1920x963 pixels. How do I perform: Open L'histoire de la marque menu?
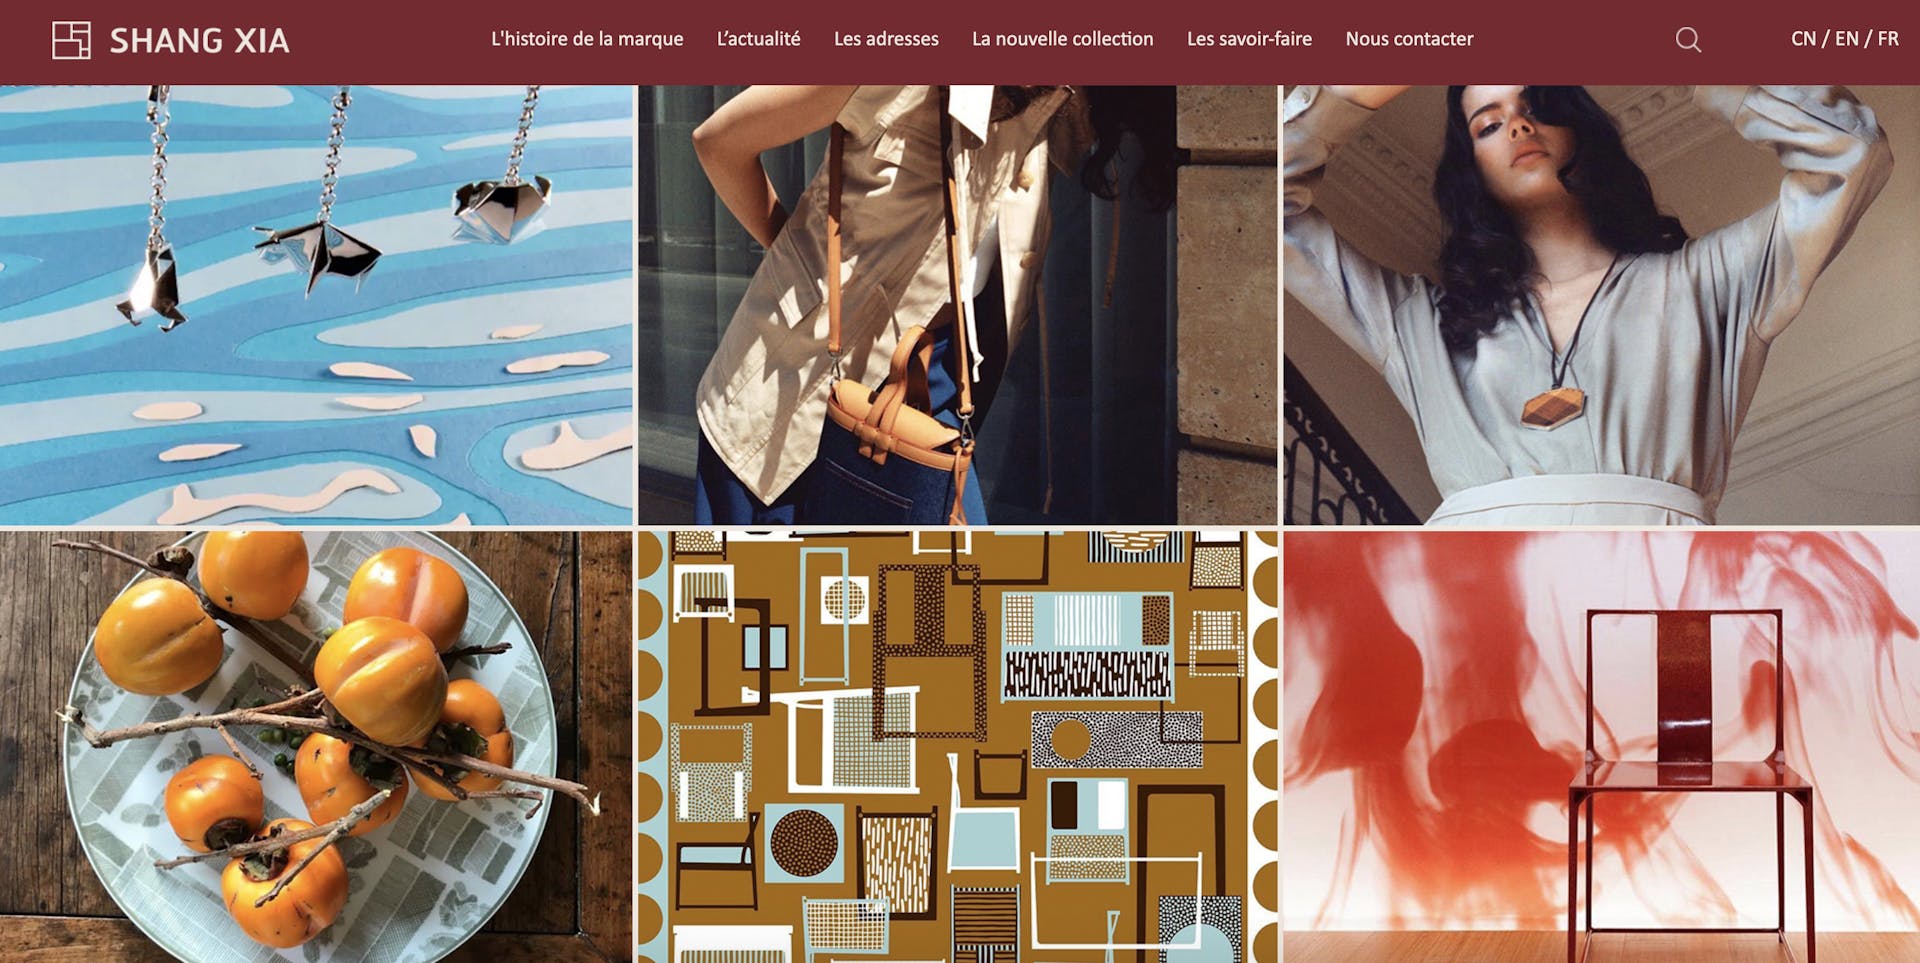click(587, 39)
